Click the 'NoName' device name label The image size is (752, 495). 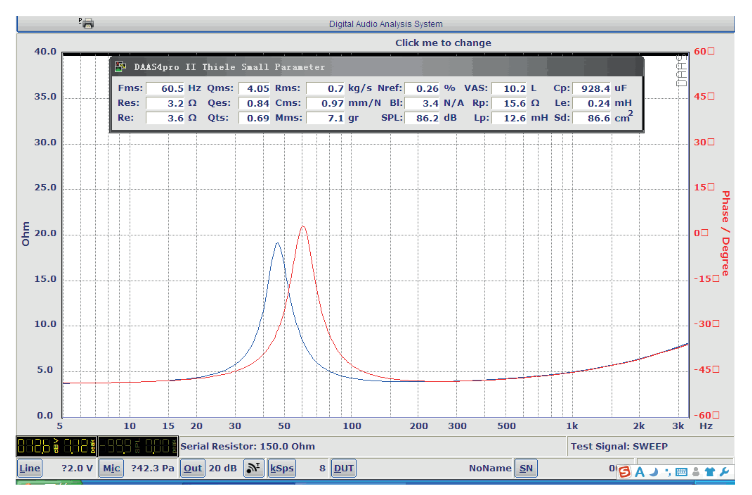[x=490, y=468]
